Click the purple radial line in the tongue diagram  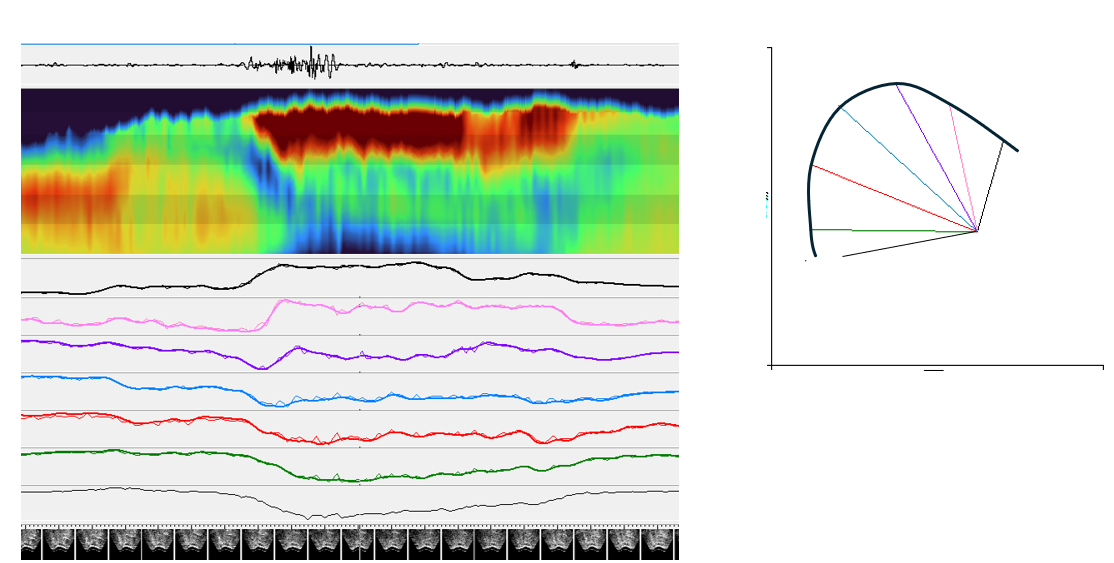coord(937,158)
